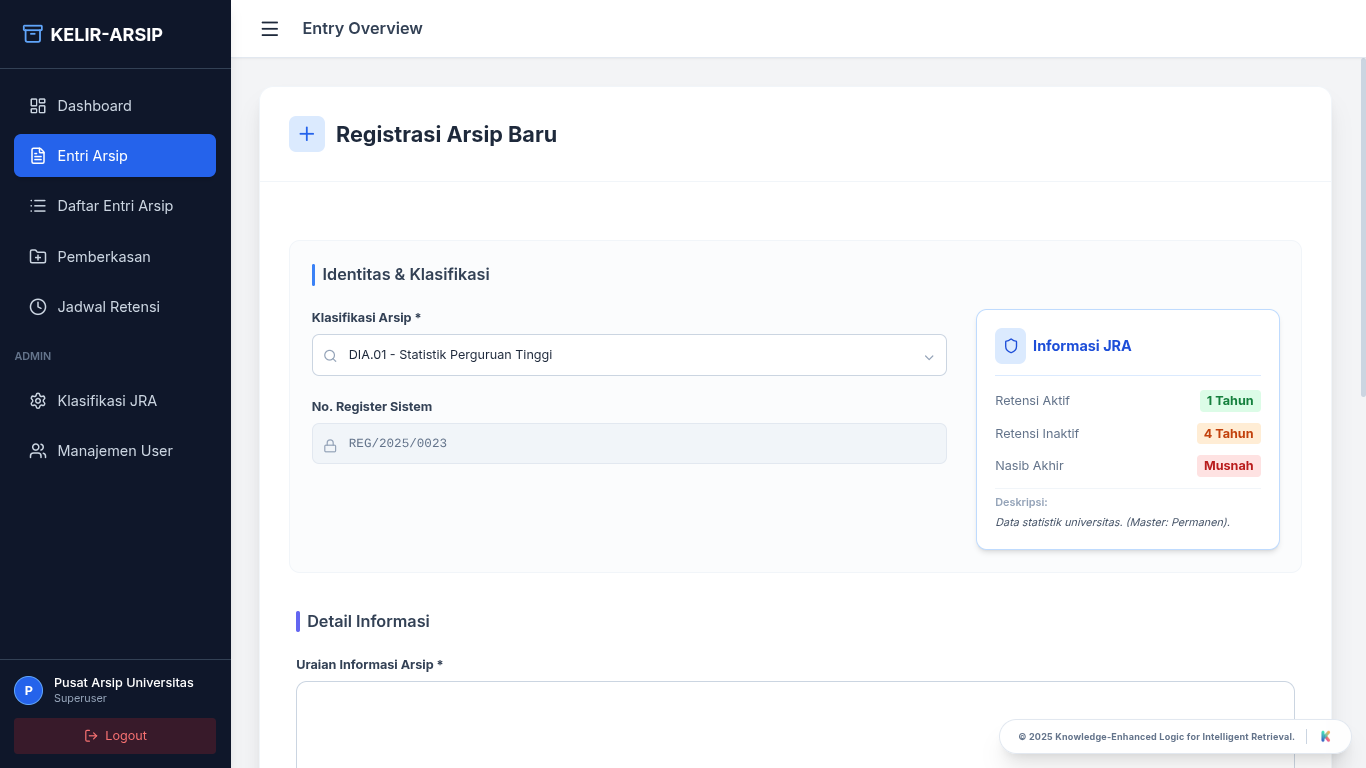Click the KELIR-ARSIP logo icon
The width and height of the screenshot is (1366, 768).
pos(30,33)
